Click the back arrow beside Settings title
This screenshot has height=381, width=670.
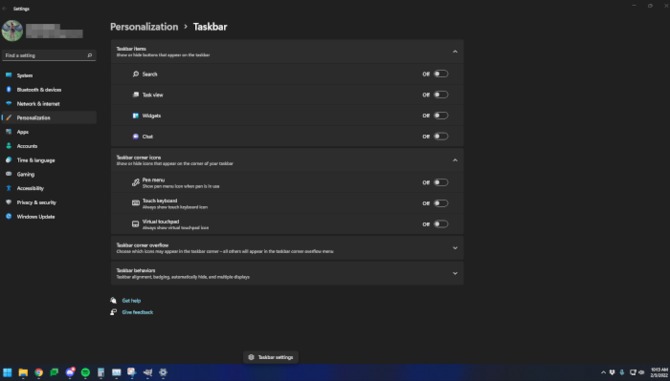[4, 9]
